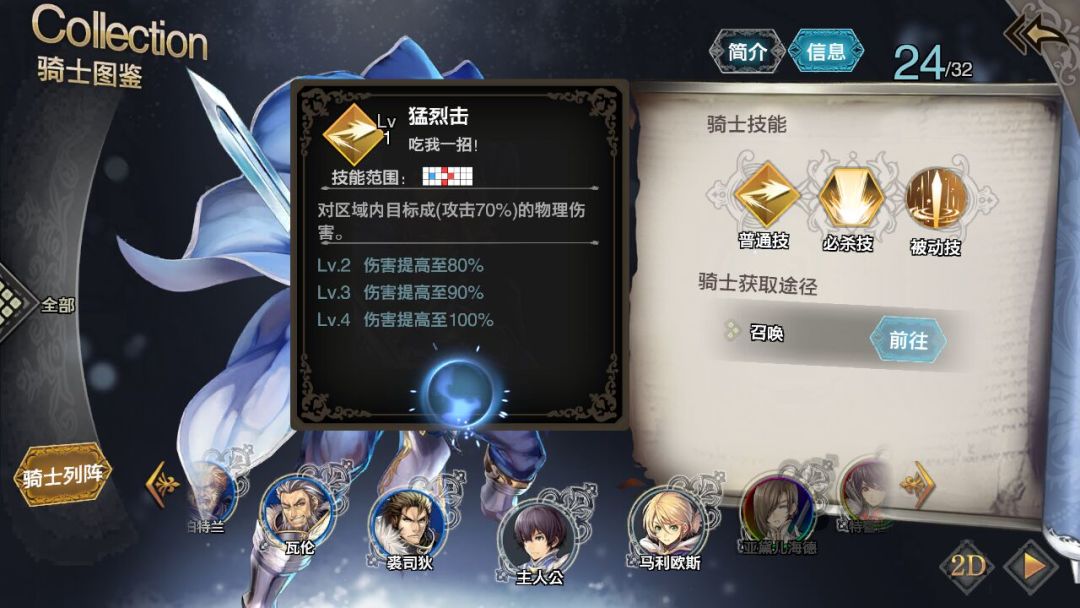Viewport: 1080px width, 608px height.
Task: Show next knights with right gold arrow
Action: 920,484
